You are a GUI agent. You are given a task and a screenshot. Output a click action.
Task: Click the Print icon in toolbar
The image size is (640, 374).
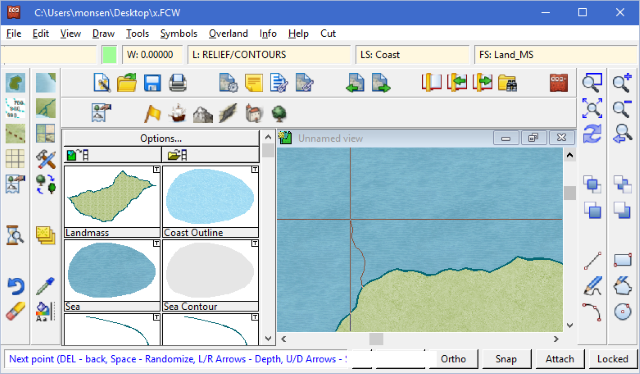pos(178,83)
